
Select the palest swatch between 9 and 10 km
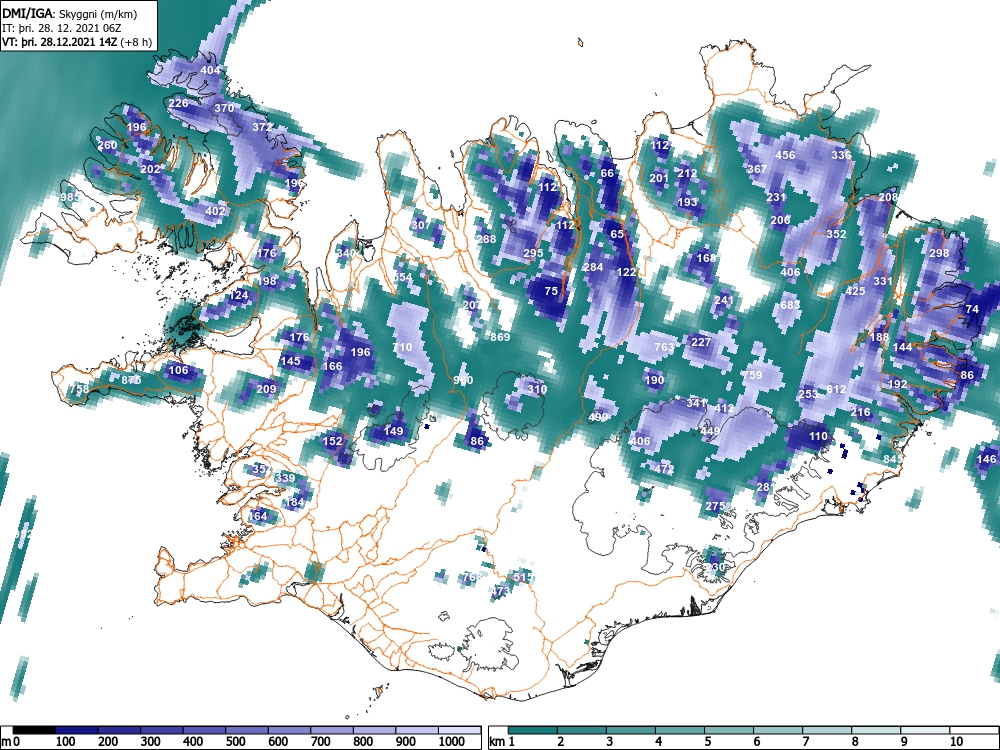pyautogui.click(x=925, y=730)
